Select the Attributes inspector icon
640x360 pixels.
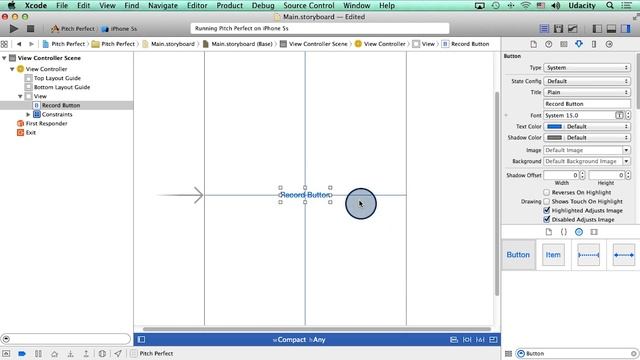tap(579, 44)
